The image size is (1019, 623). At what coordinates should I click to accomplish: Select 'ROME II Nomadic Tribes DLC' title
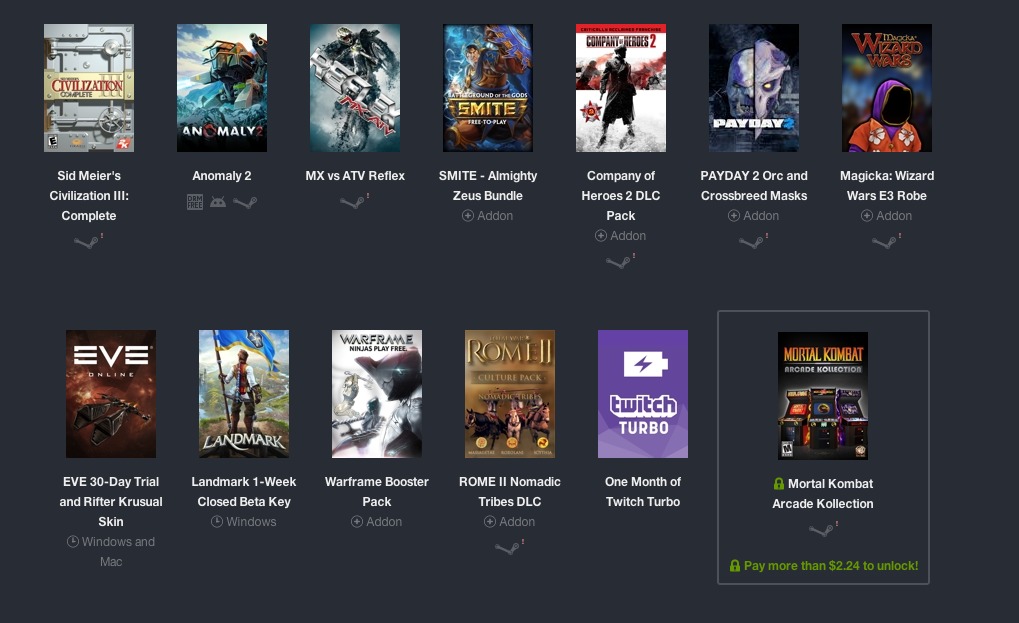click(510, 491)
